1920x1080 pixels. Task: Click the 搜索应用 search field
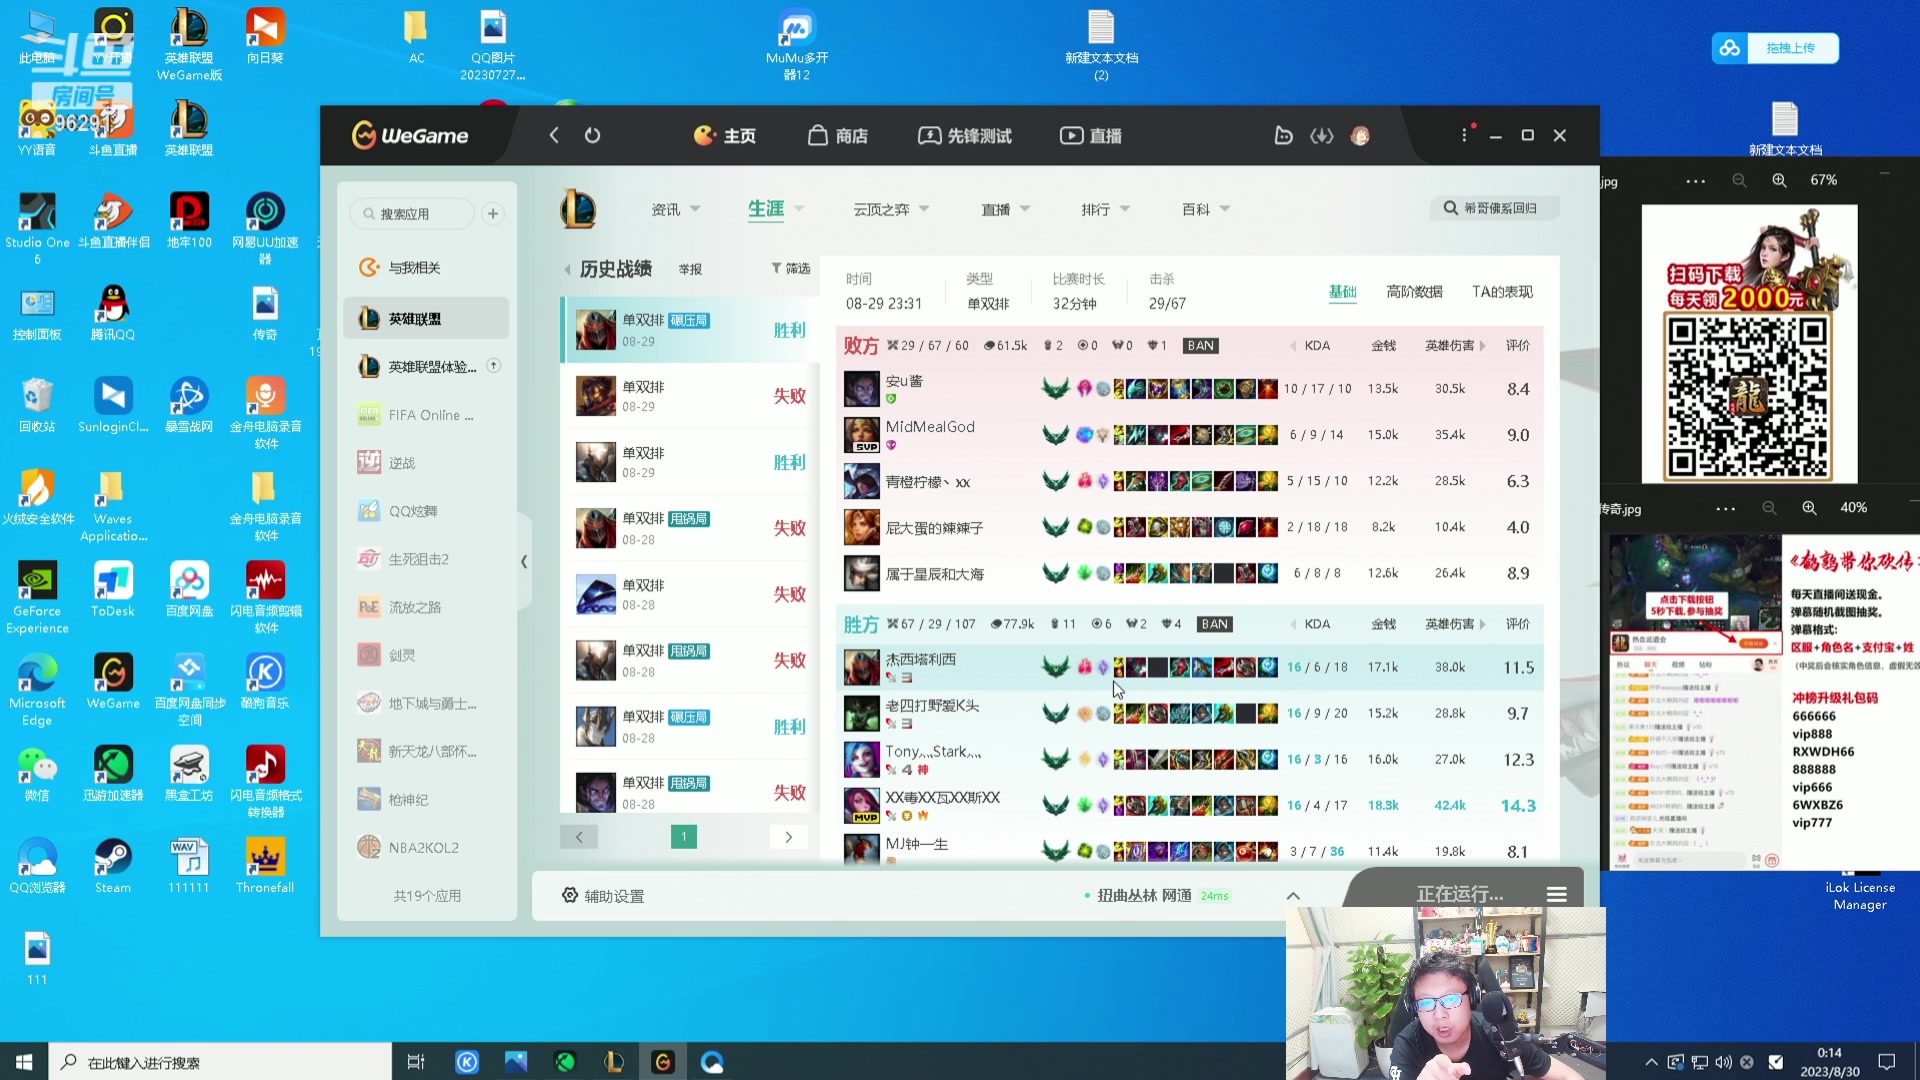click(x=412, y=214)
